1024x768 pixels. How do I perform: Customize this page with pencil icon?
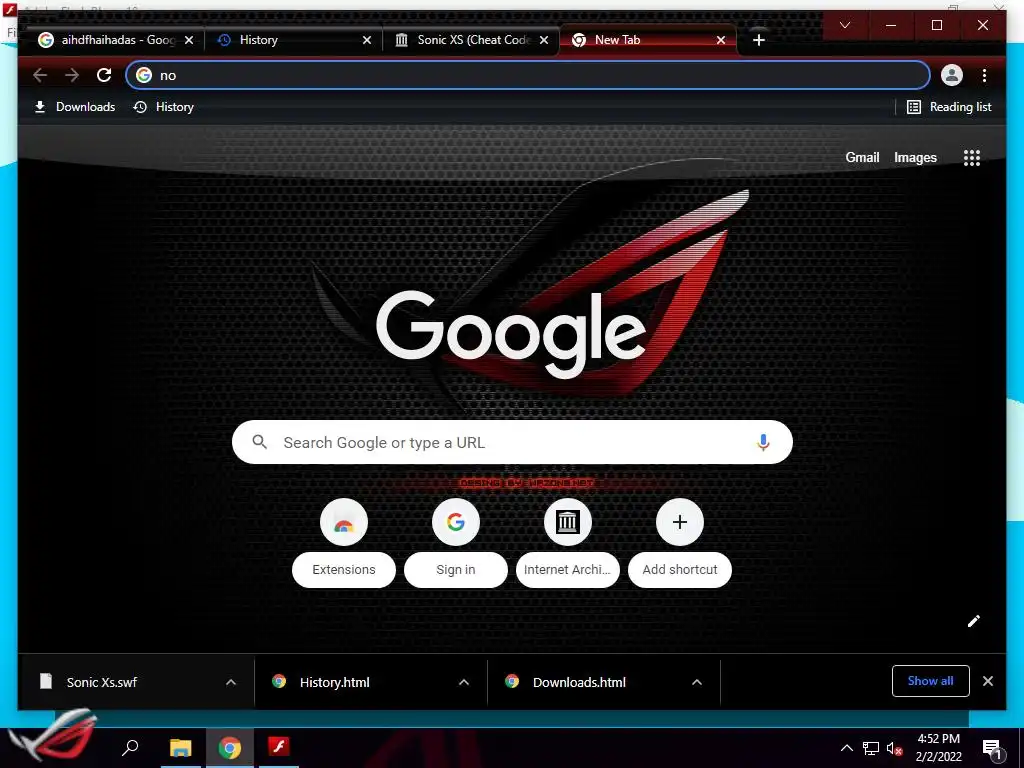(x=974, y=620)
